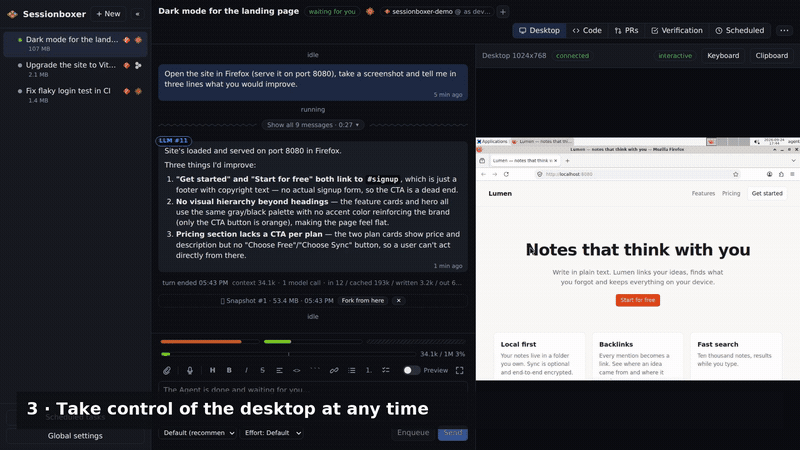Click the Clipboard button
Viewport: 800px width, 450px height.
coord(771,56)
